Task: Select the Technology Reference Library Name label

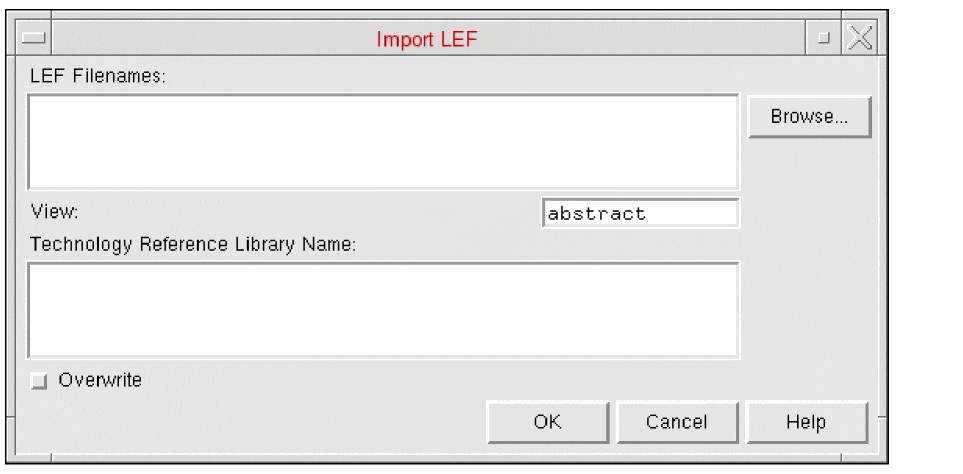Action: pyautogui.click(x=193, y=244)
